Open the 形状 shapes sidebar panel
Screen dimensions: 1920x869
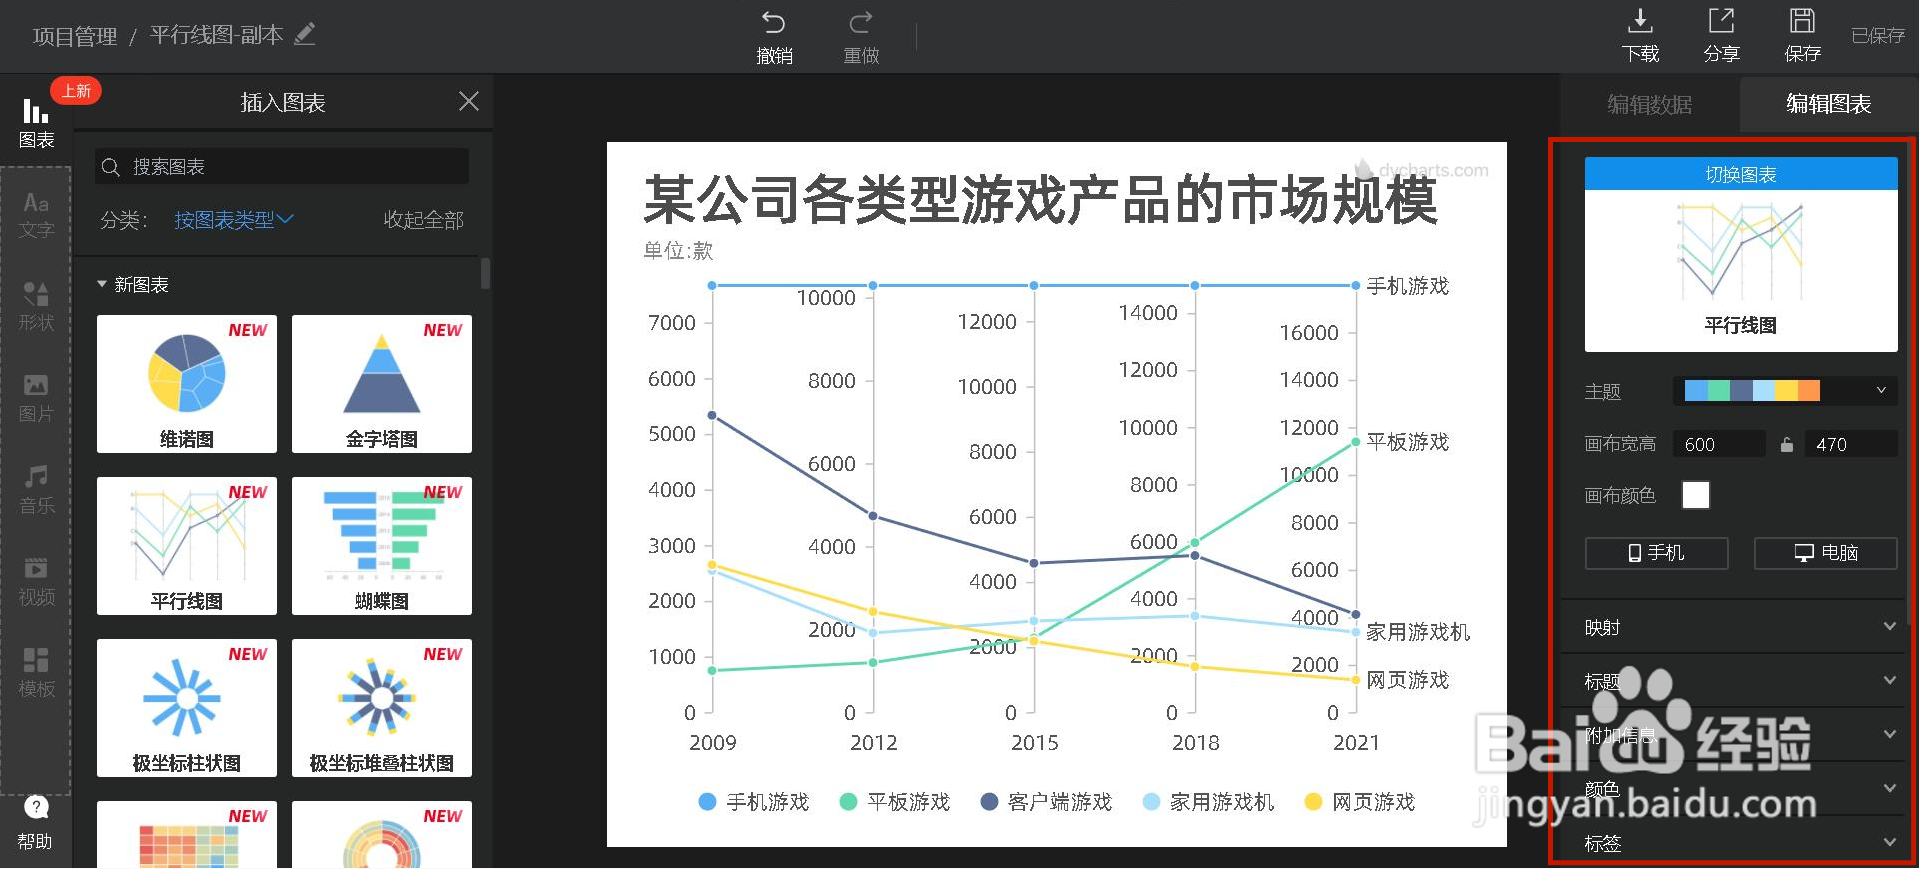(36, 306)
